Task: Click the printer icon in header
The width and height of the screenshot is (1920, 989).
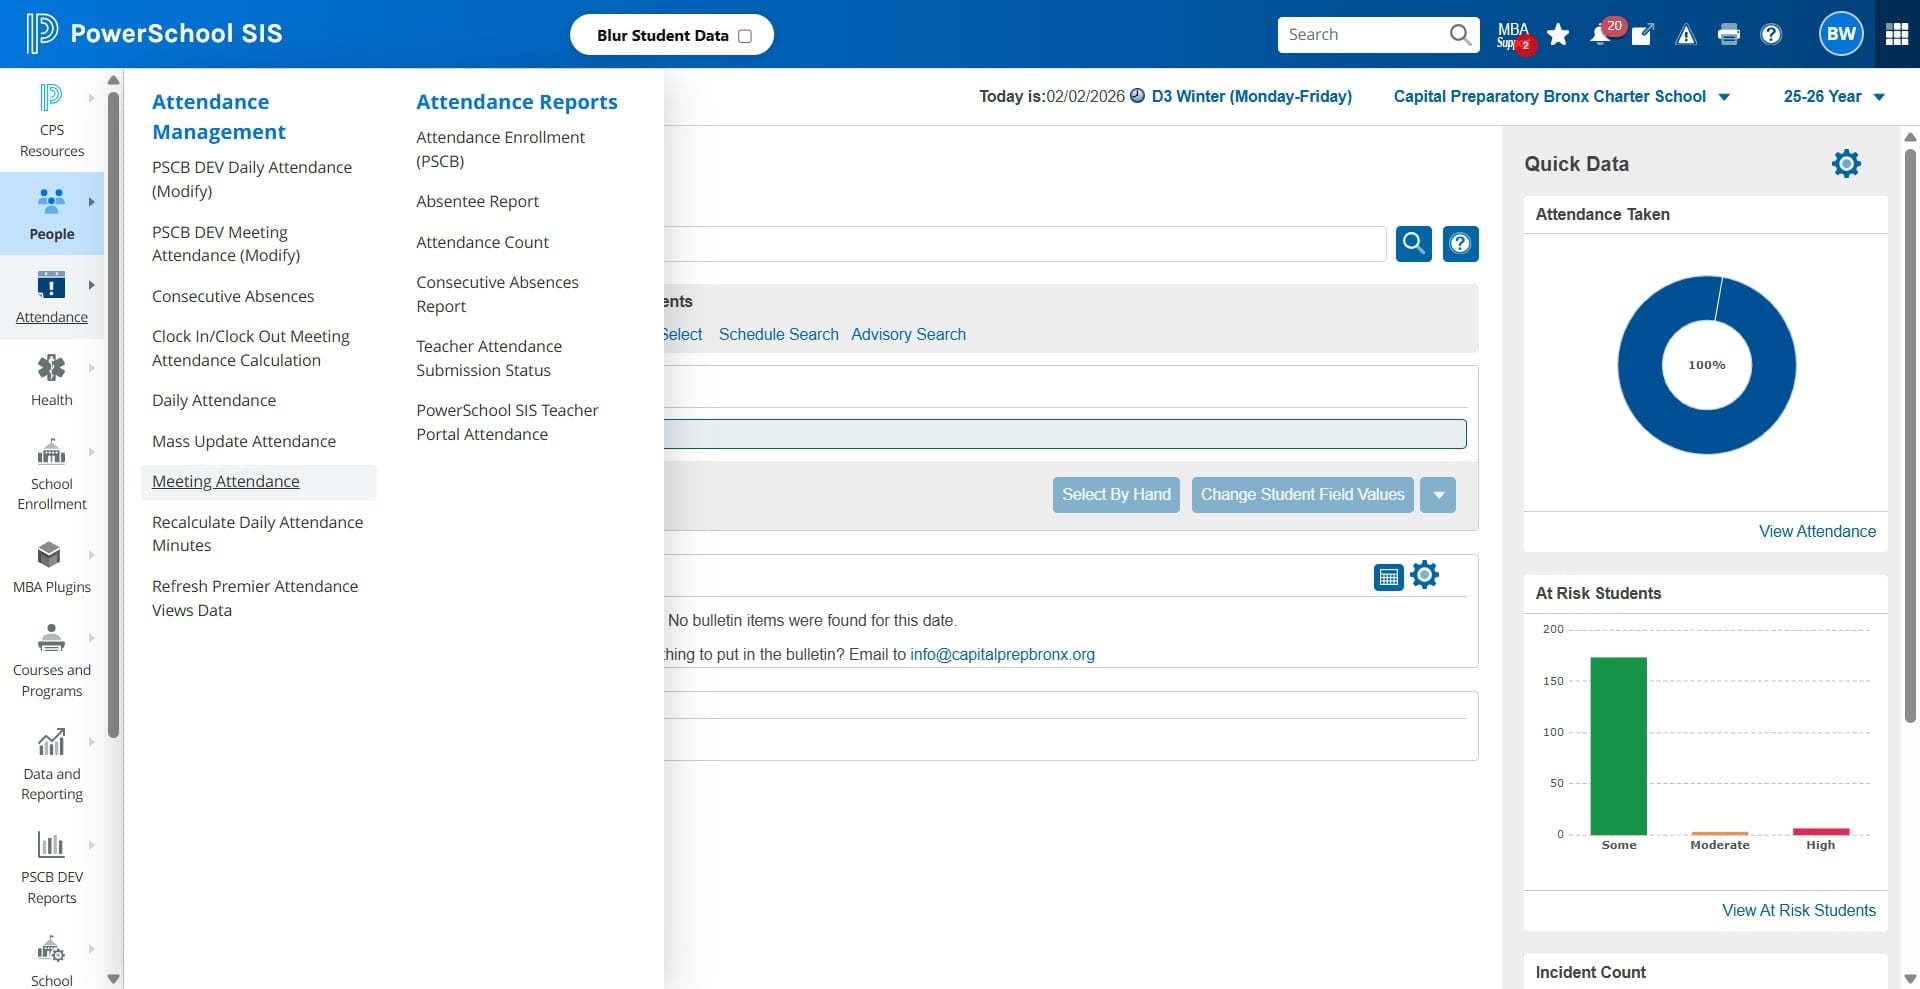Action: click(x=1728, y=35)
